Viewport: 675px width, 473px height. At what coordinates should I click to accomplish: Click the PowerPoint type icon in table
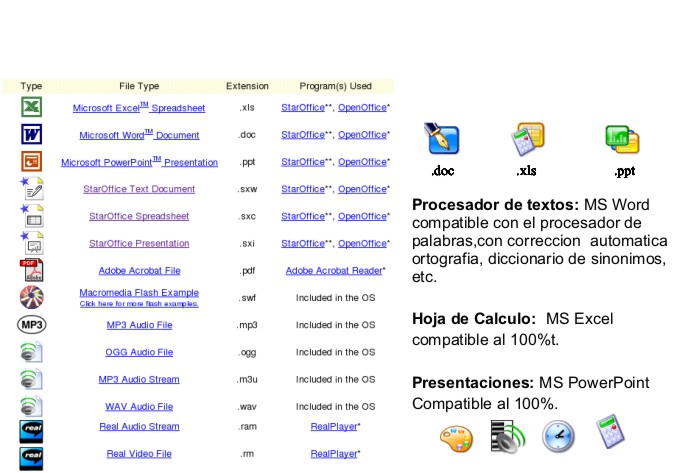click(x=31, y=161)
